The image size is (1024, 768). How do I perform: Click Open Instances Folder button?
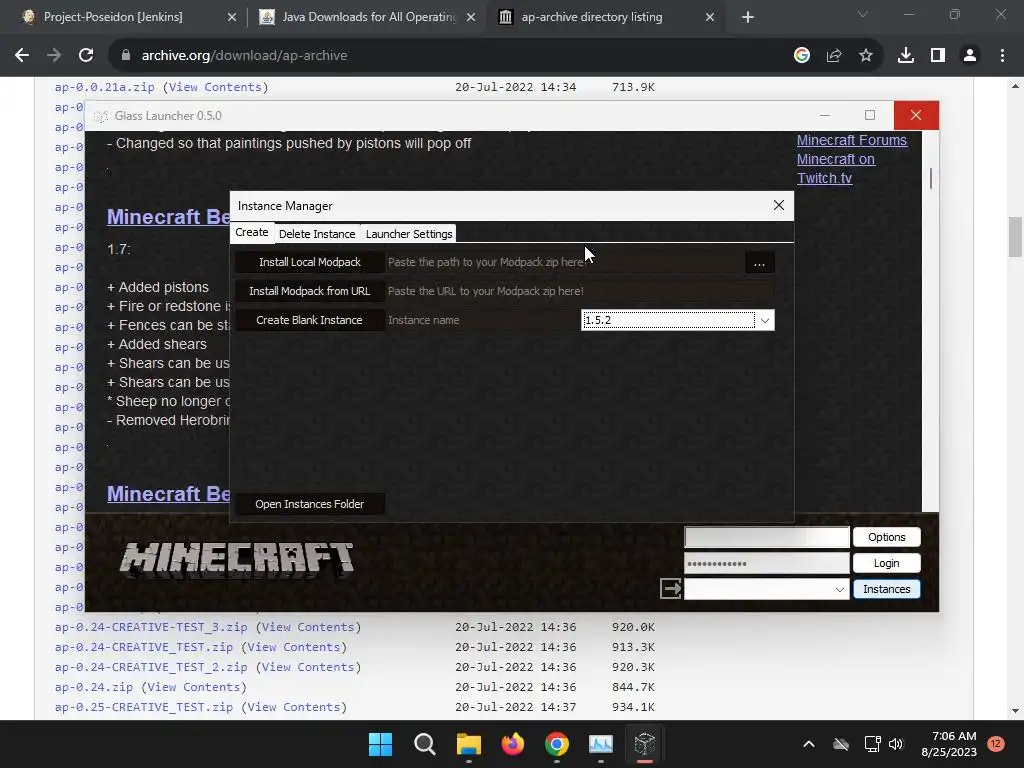coord(310,504)
